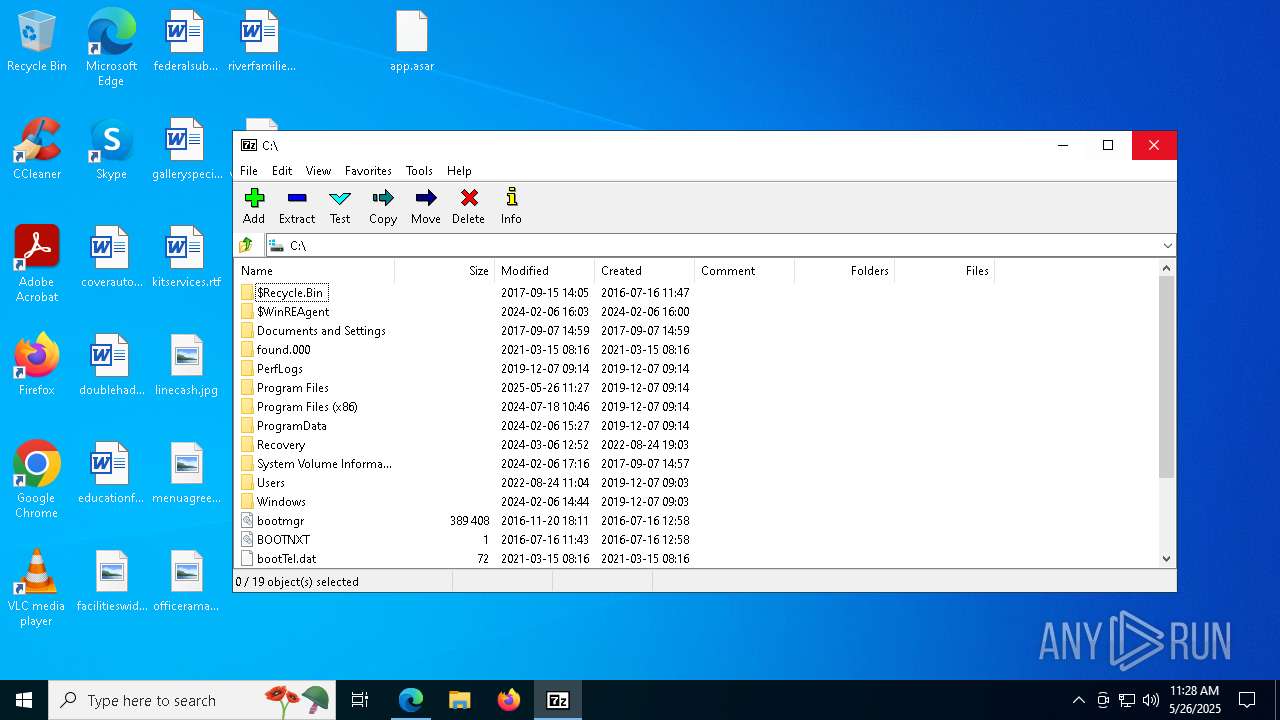Click the kitservices.rtf desktop document
The height and width of the screenshot is (720, 1280).
click(186, 257)
